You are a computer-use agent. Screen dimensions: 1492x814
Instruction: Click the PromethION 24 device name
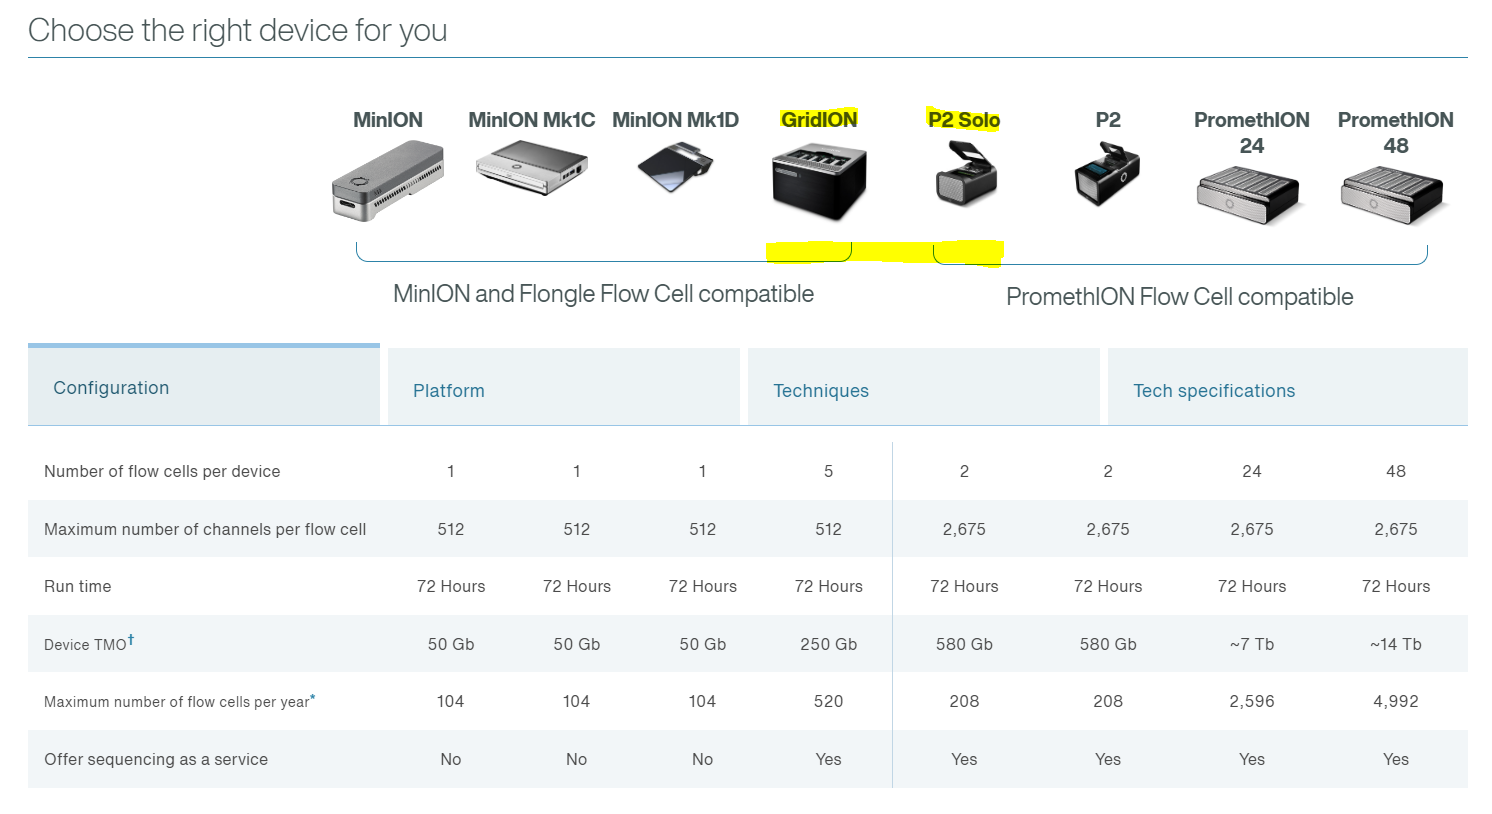(x=1252, y=133)
